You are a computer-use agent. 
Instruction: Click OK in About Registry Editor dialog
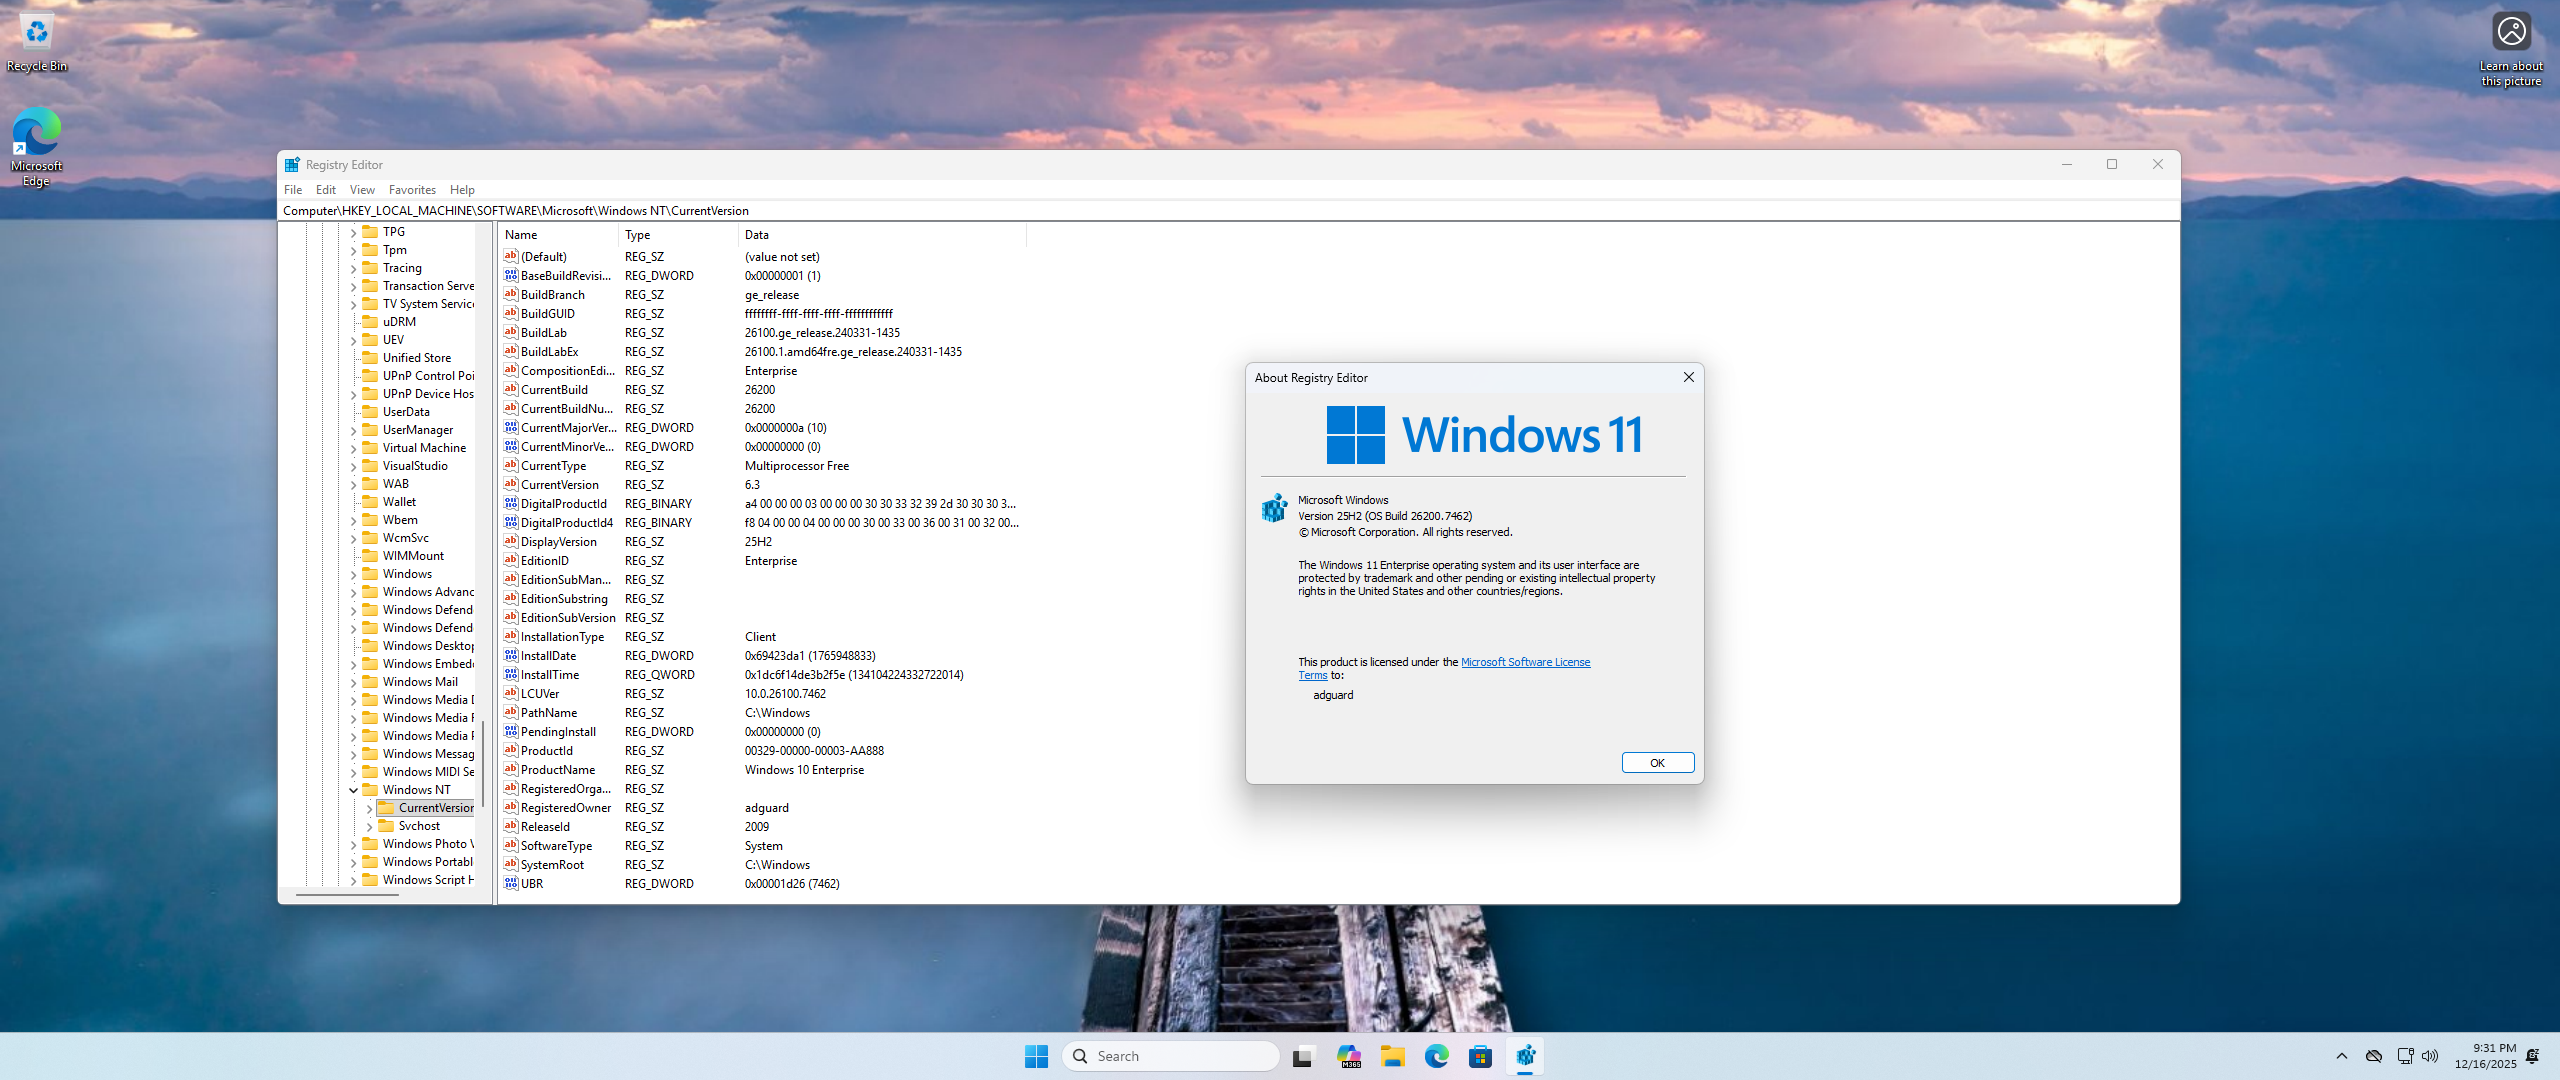pyautogui.click(x=1657, y=763)
